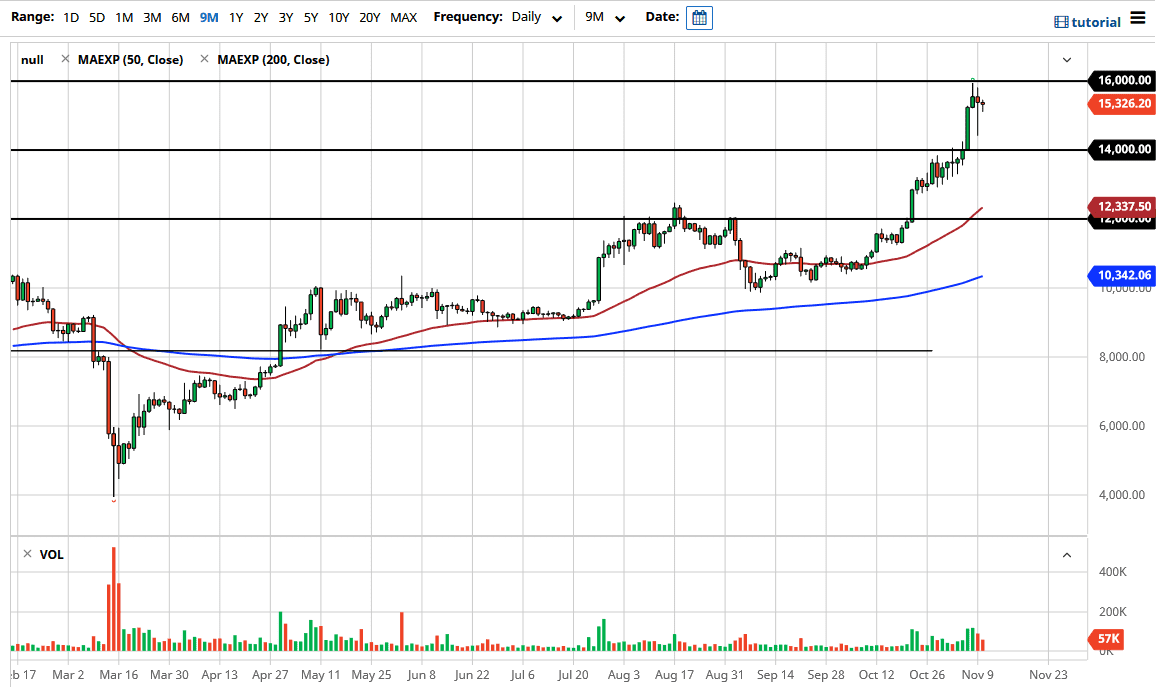Select the 1Y range
The width and height of the screenshot is (1158, 689).
pos(236,17)
